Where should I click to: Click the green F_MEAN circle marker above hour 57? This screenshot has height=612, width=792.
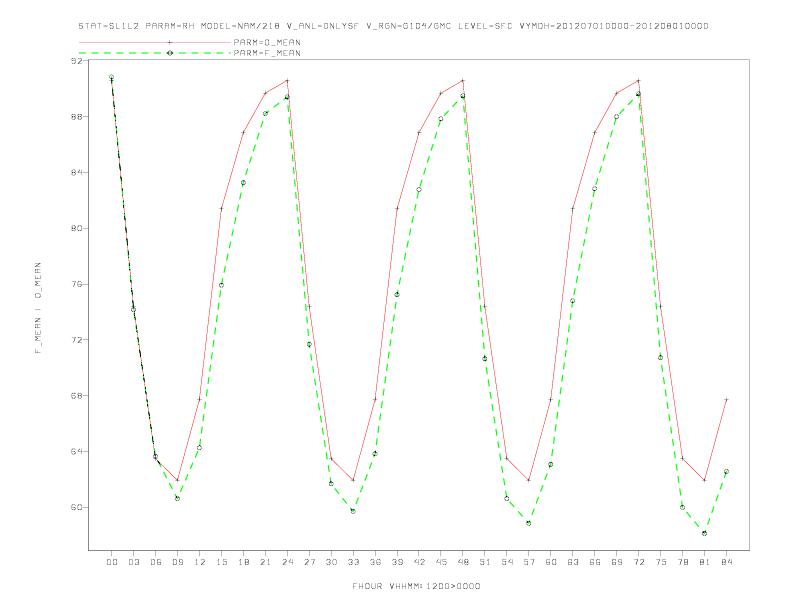(528, 523)
